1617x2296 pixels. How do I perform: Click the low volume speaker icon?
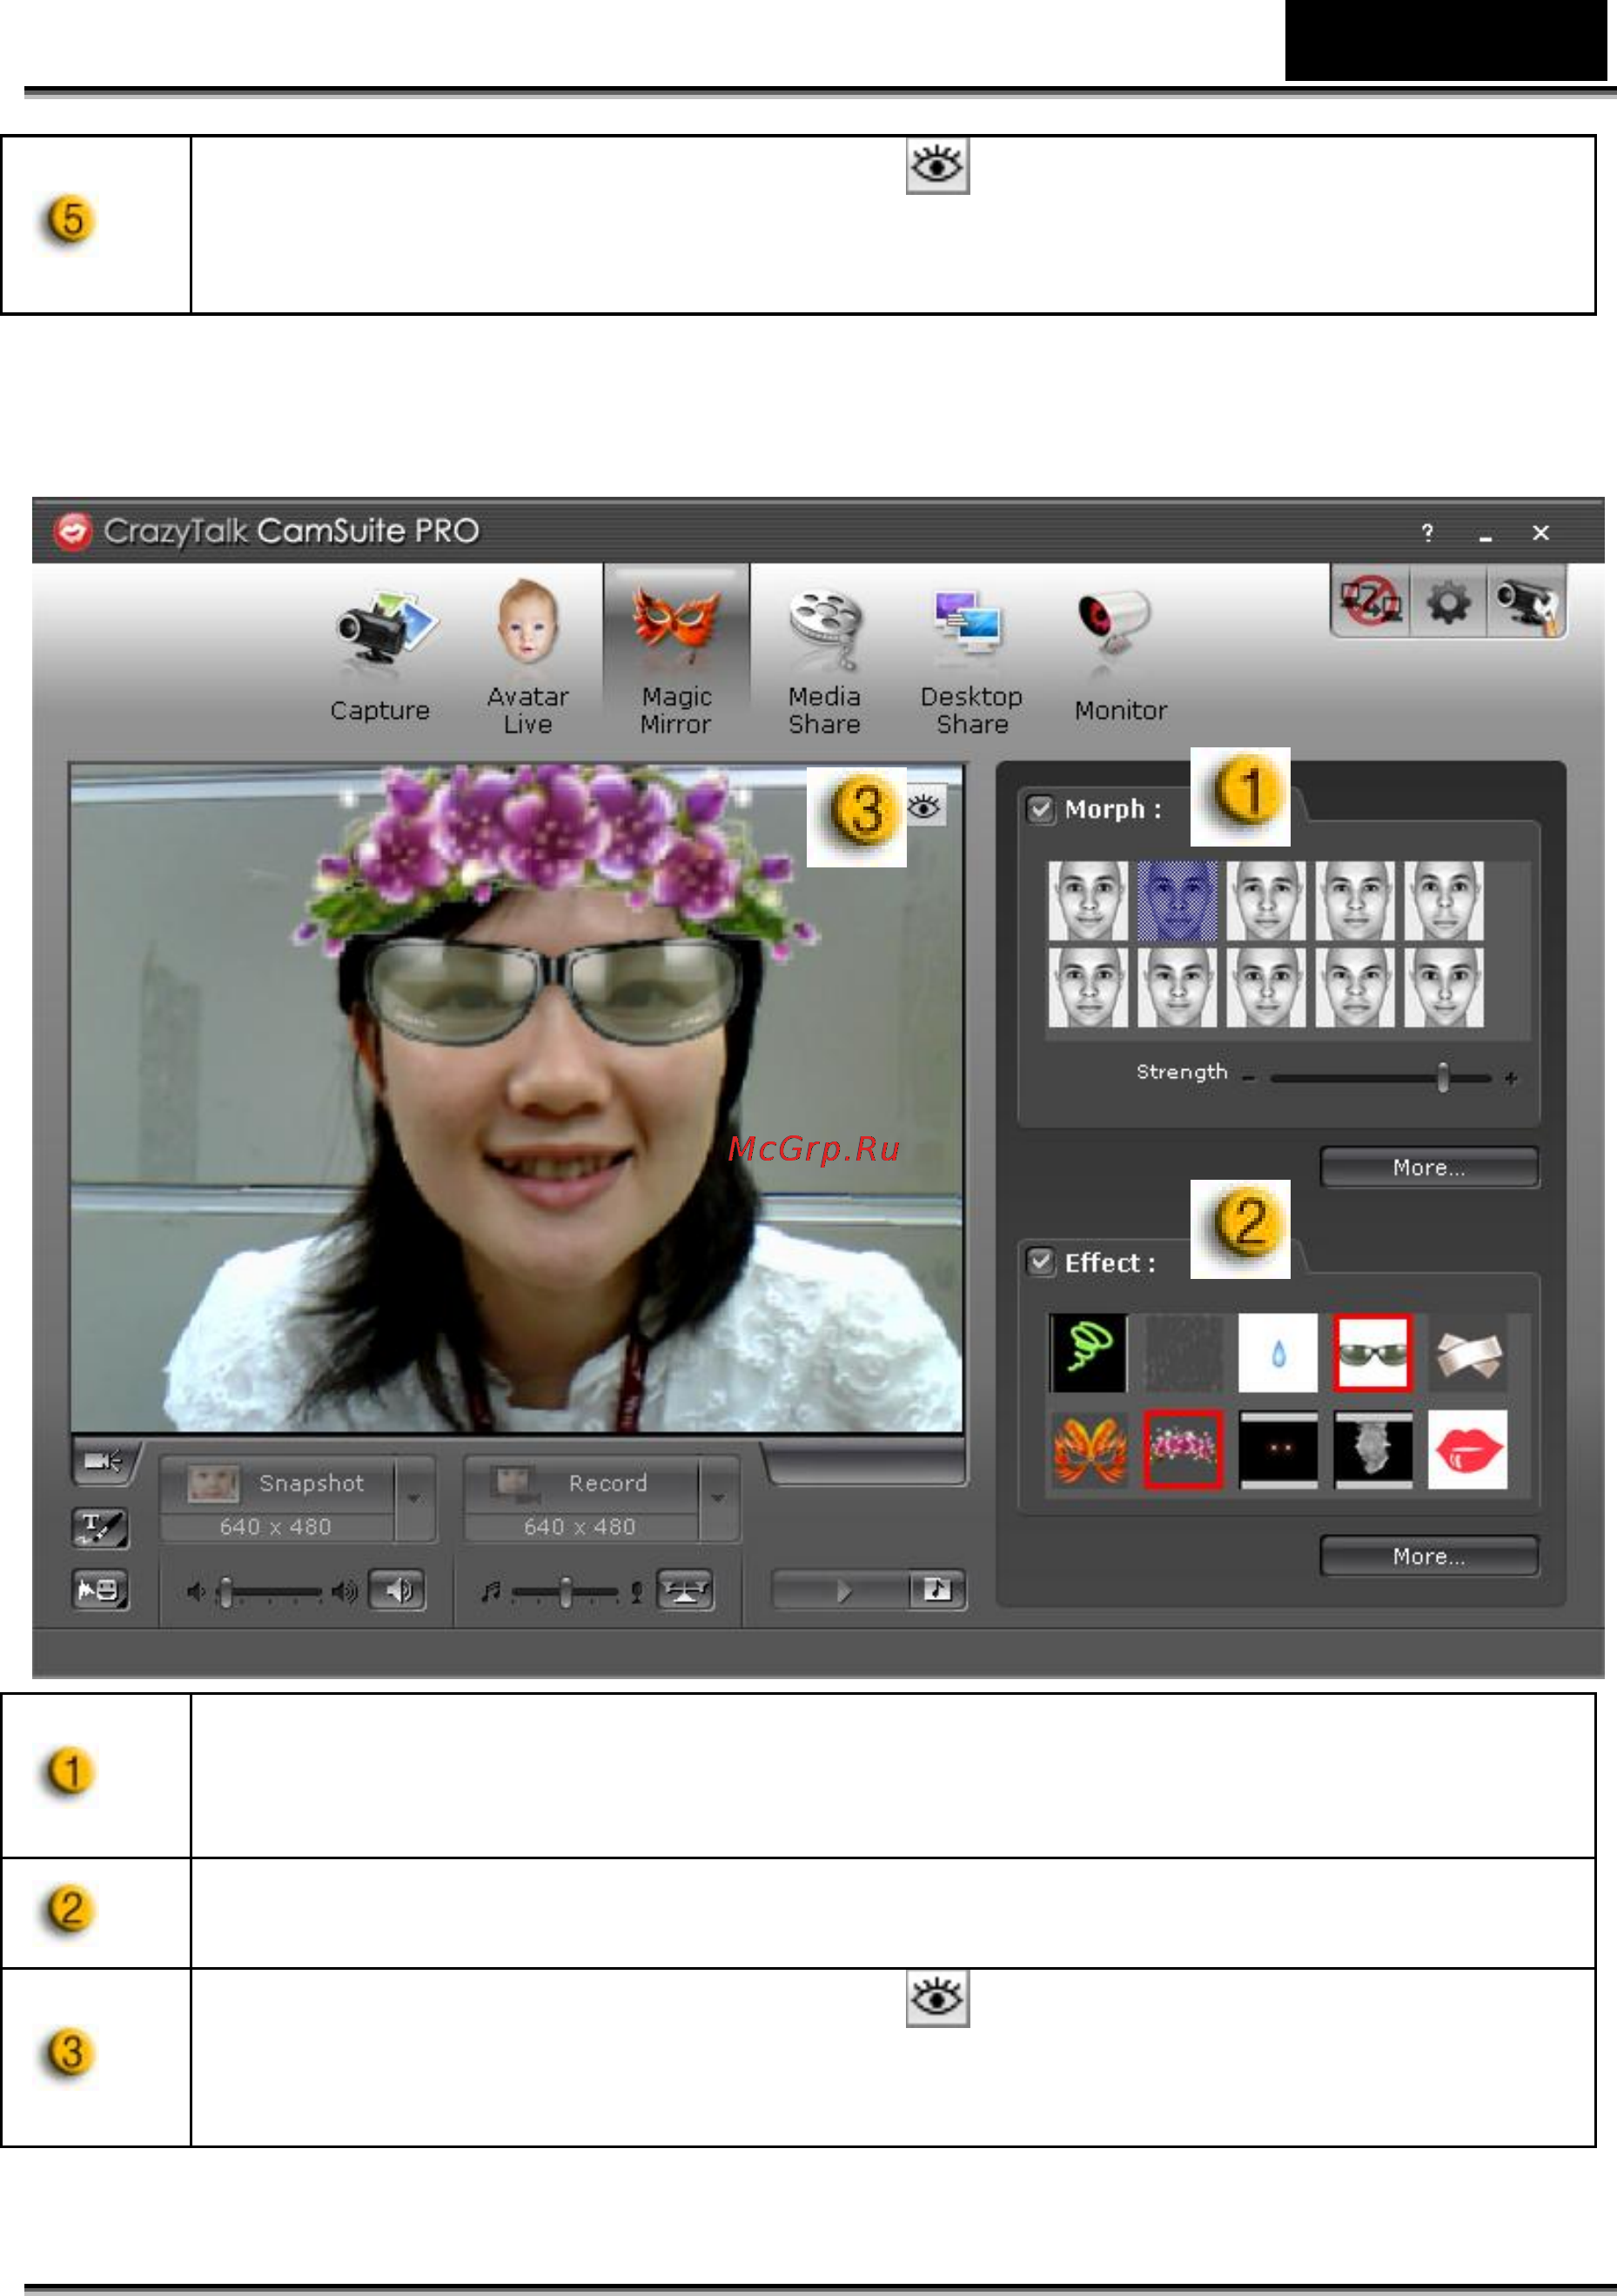coord(196,1591)
